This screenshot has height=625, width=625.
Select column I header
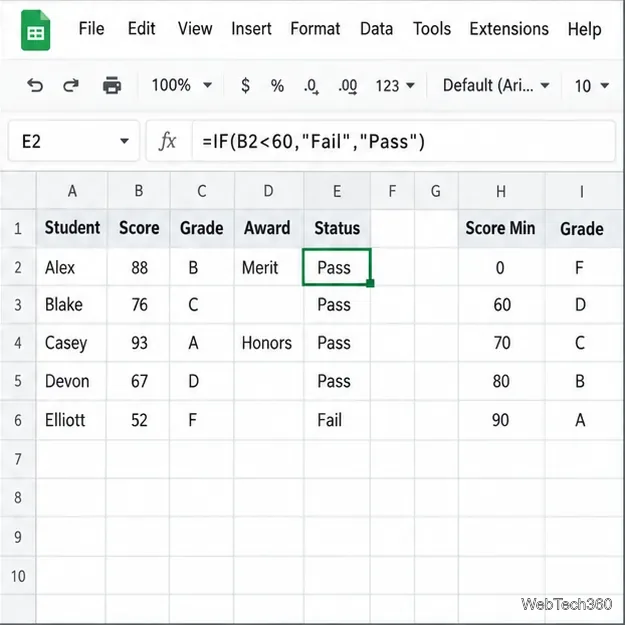pos(582,191)
